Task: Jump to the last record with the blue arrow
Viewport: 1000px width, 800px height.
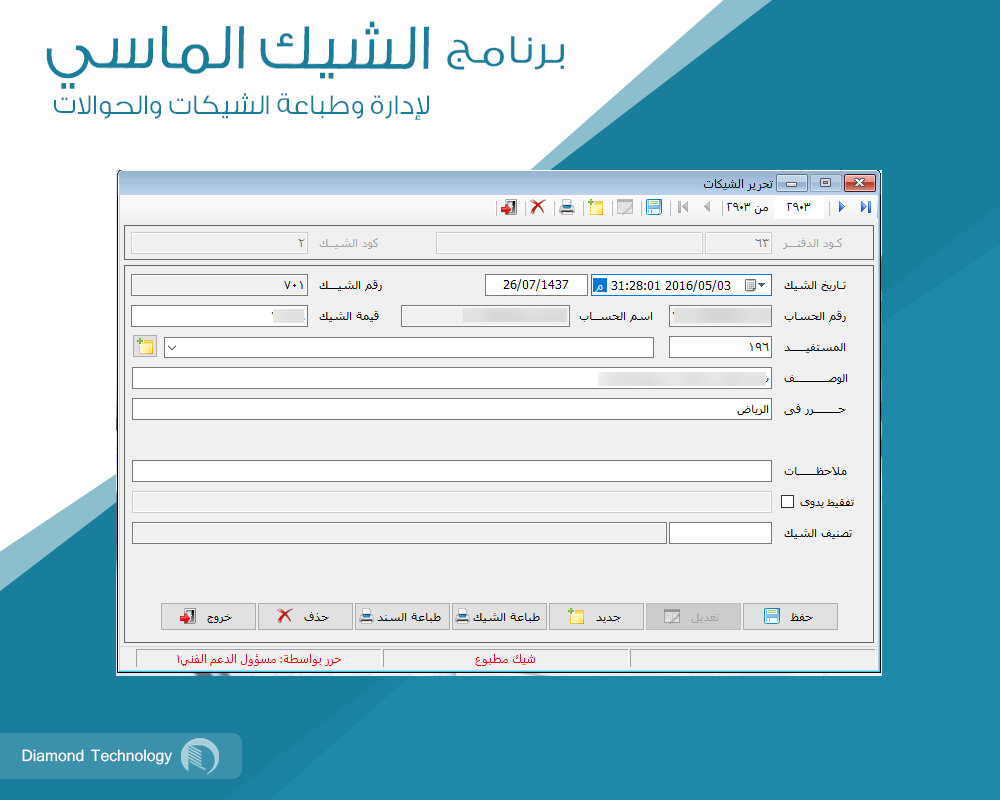Action: click(865, 207)
